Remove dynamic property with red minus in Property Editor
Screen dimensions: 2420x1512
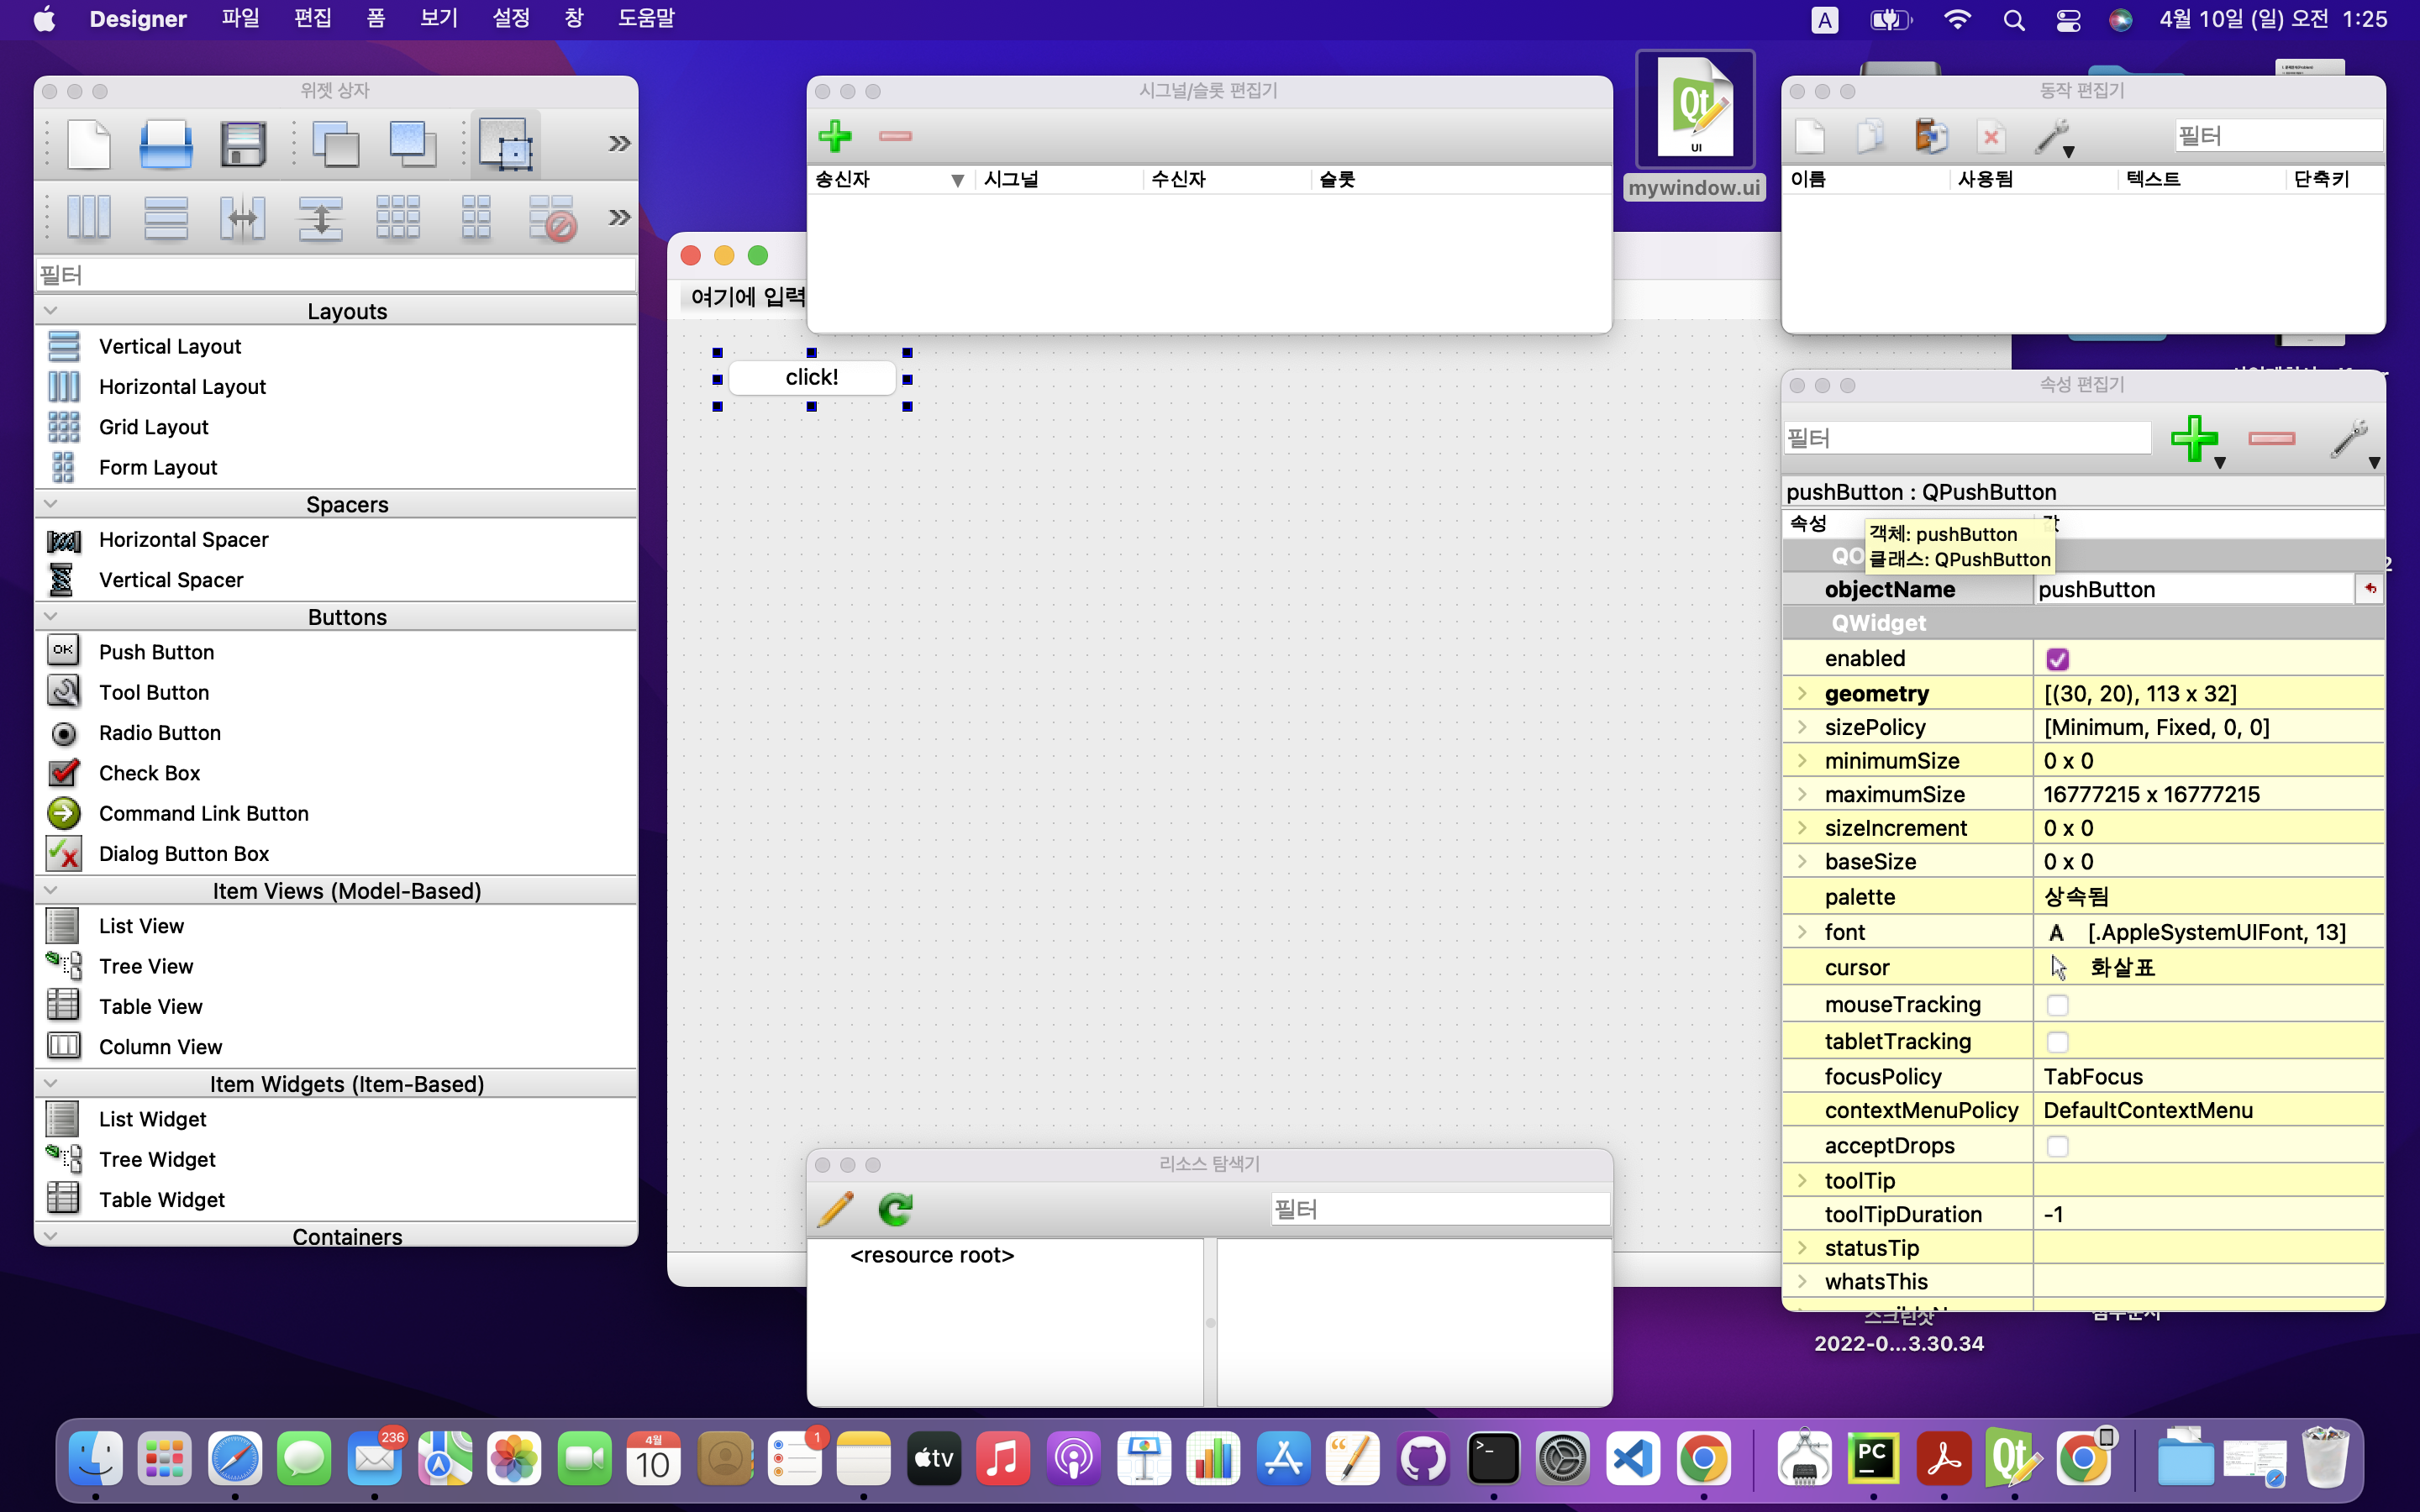click(2271, 438)
